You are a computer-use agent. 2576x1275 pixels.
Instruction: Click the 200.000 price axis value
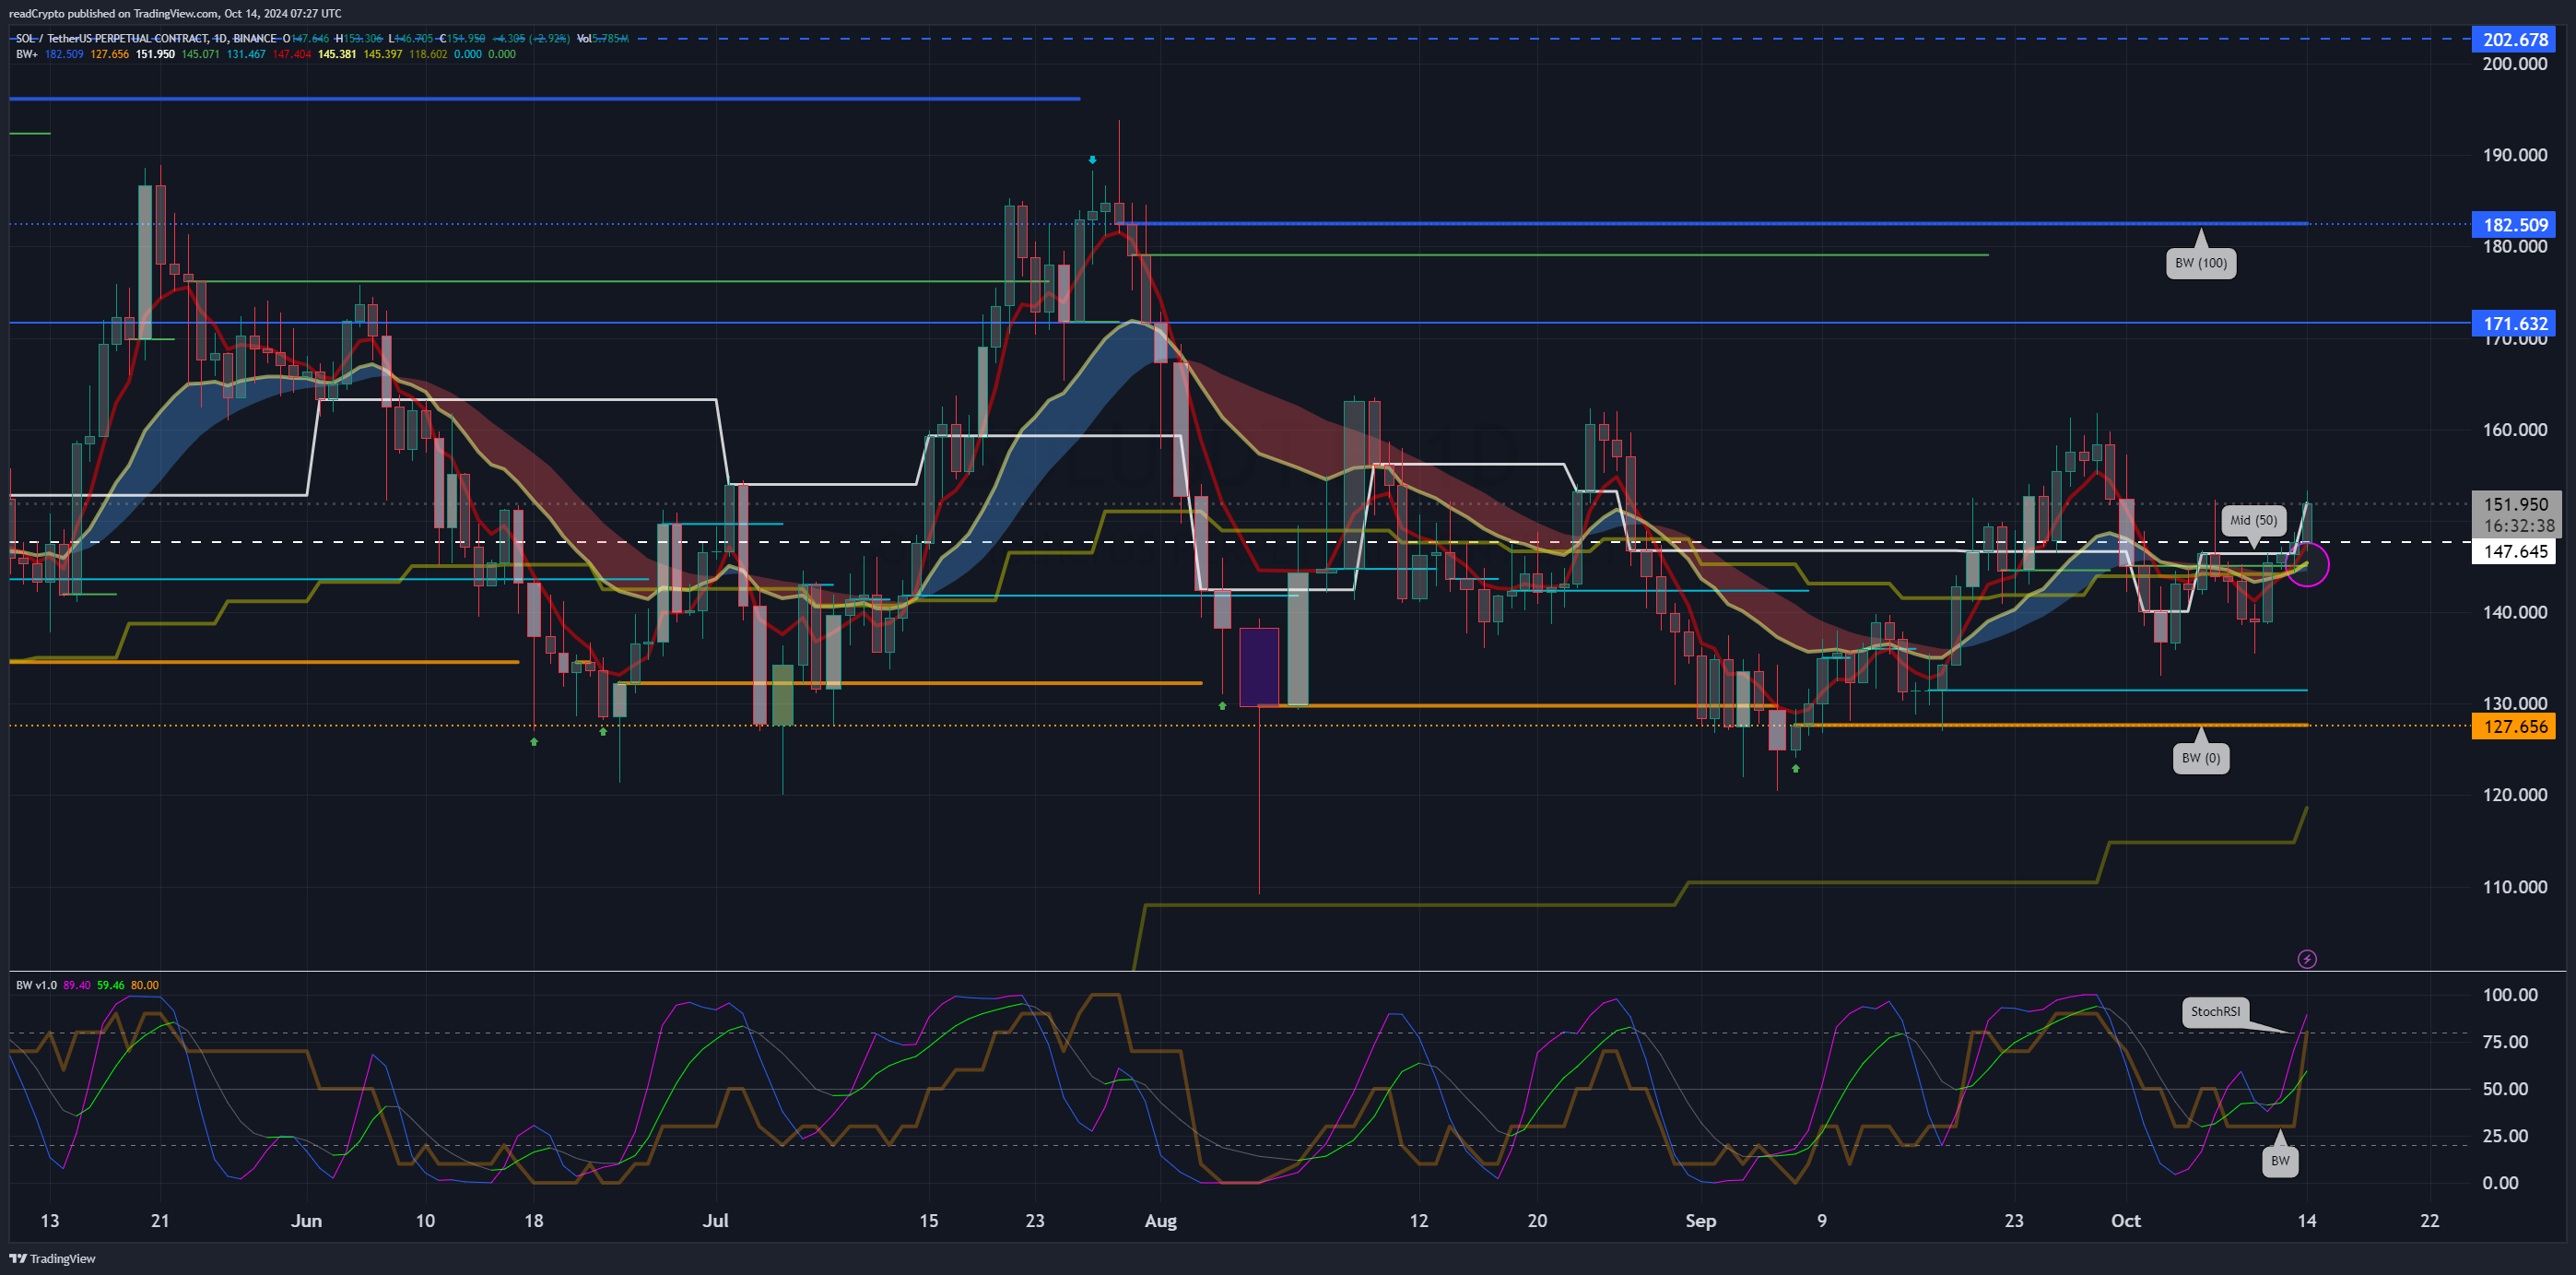pyautogui.click(x=2515, y=64)
